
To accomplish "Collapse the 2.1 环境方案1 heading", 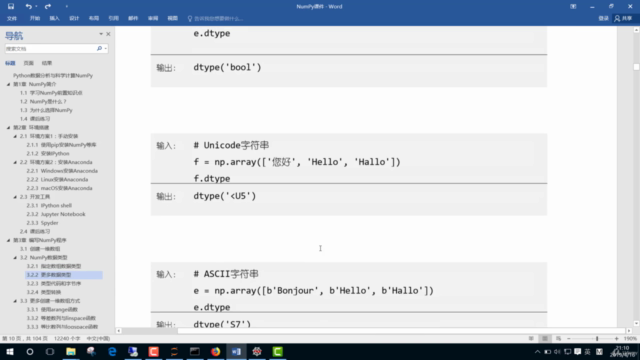I will tap(15, 136).
